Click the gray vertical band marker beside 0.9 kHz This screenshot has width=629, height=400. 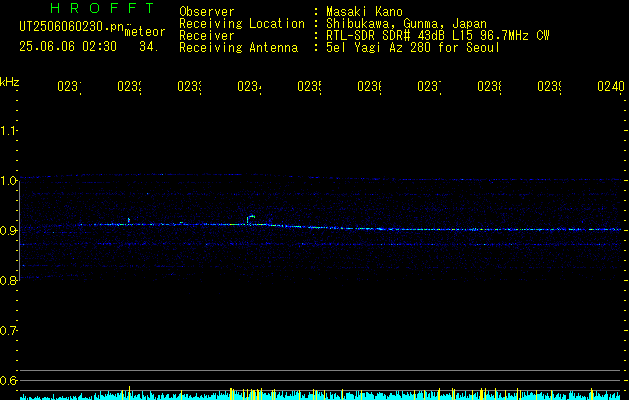(x=20, y=230)
